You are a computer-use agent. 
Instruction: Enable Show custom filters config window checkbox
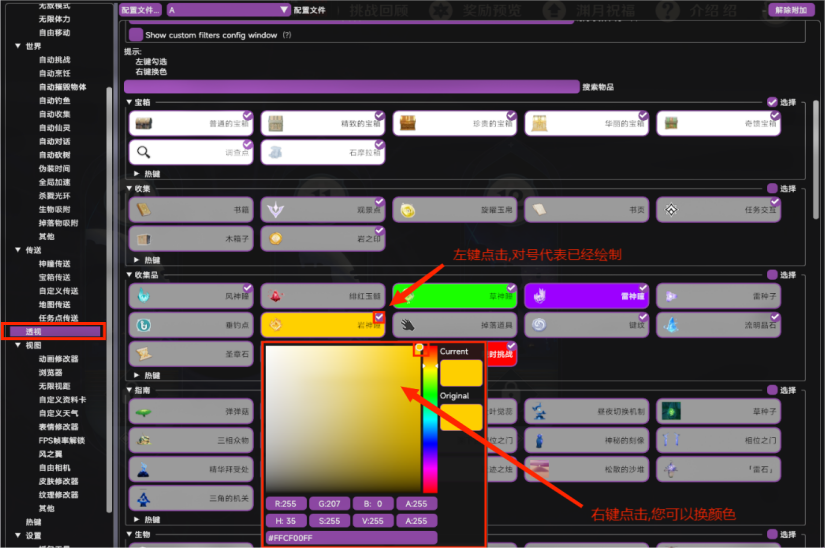tap(136, 35)
